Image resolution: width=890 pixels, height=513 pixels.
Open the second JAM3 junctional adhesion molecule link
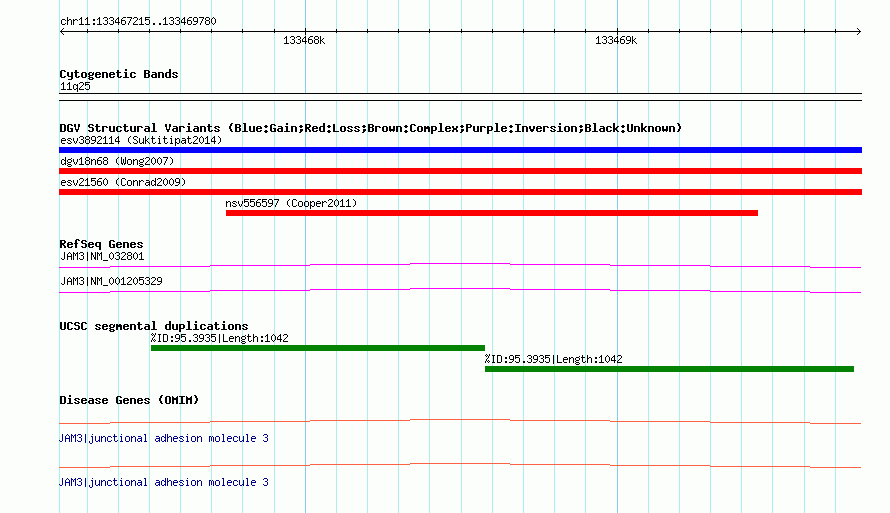click(x=163, y=482)
